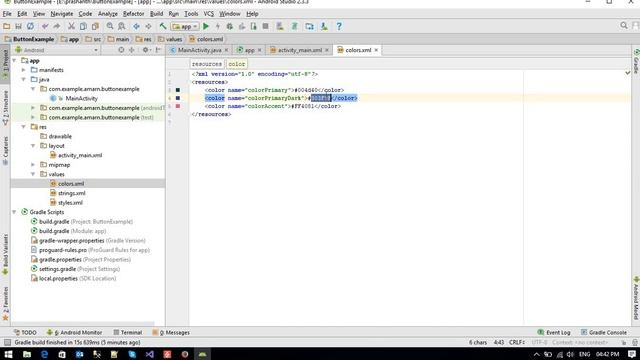Click the Windows Start button
640x360 pixels.
tap(8, 354)
